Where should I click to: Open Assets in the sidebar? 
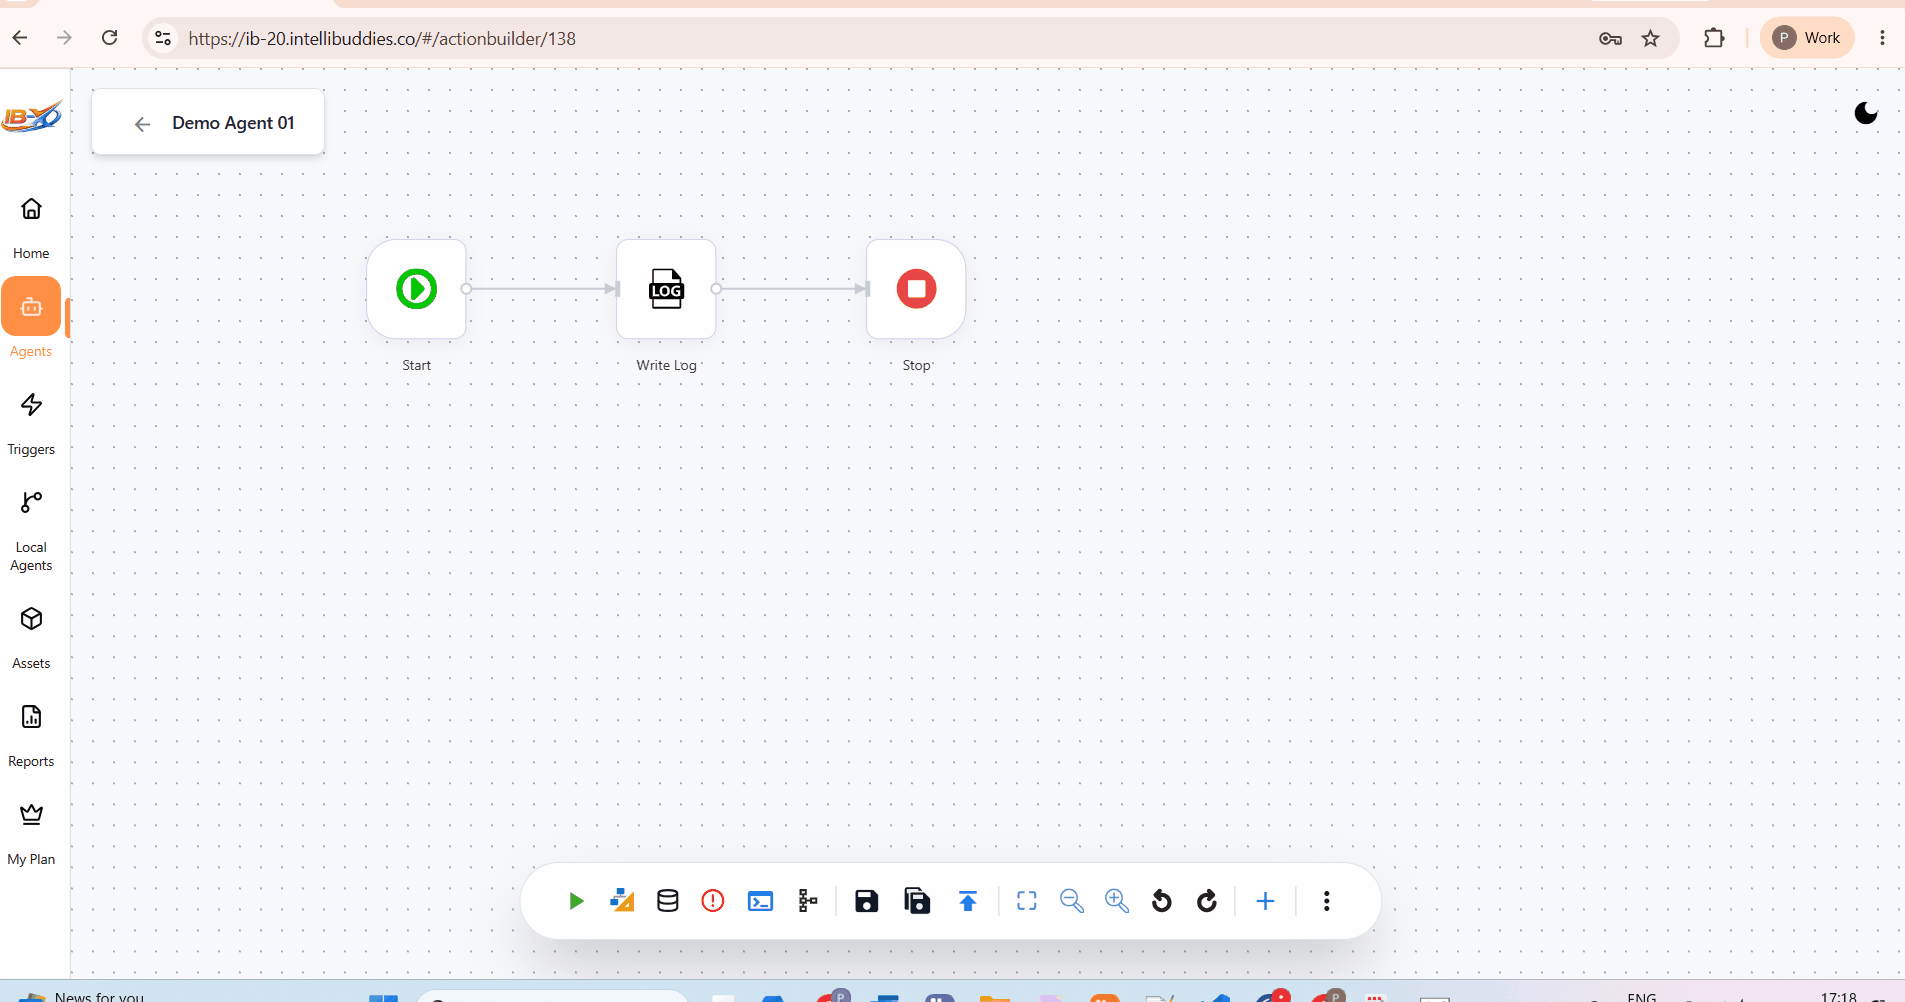click(x=31, y=637)
